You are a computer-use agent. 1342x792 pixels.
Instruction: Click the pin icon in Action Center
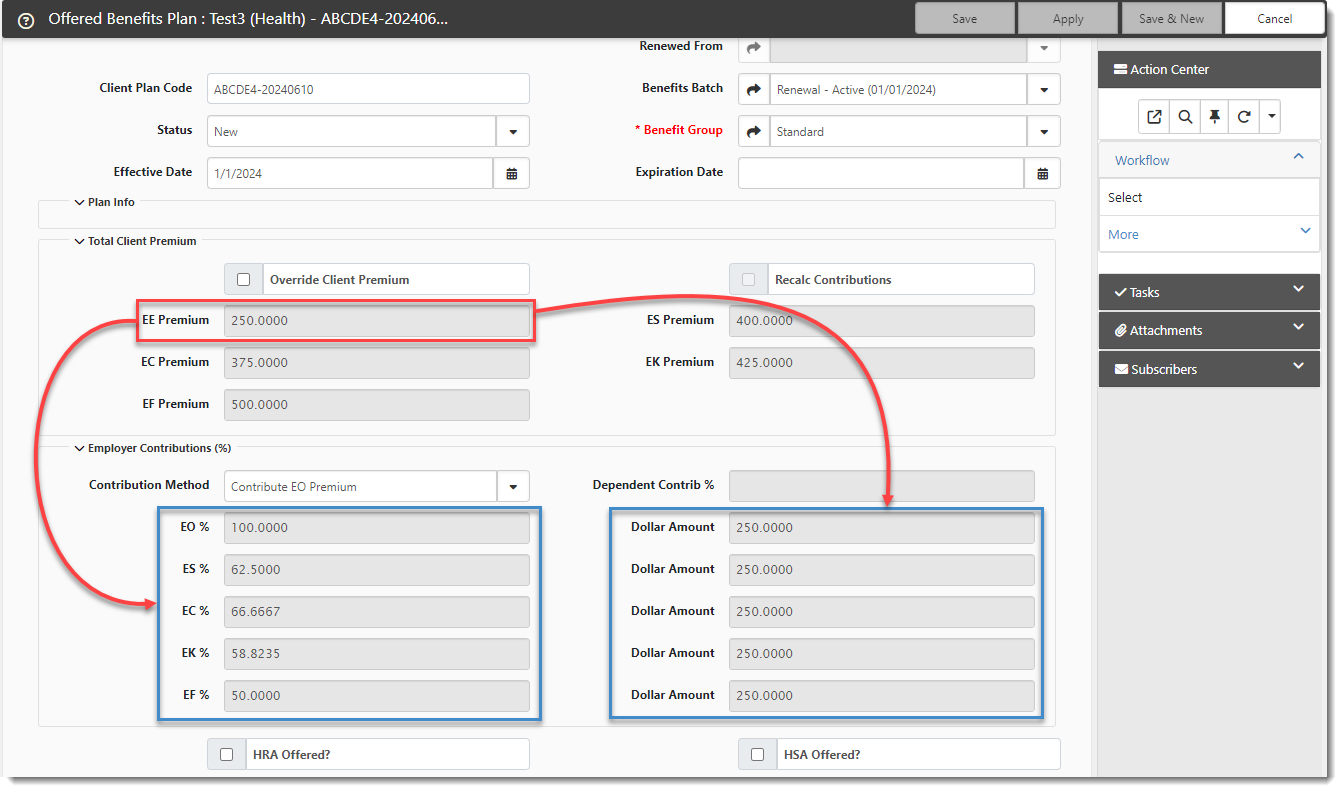tap(1214, 117)
